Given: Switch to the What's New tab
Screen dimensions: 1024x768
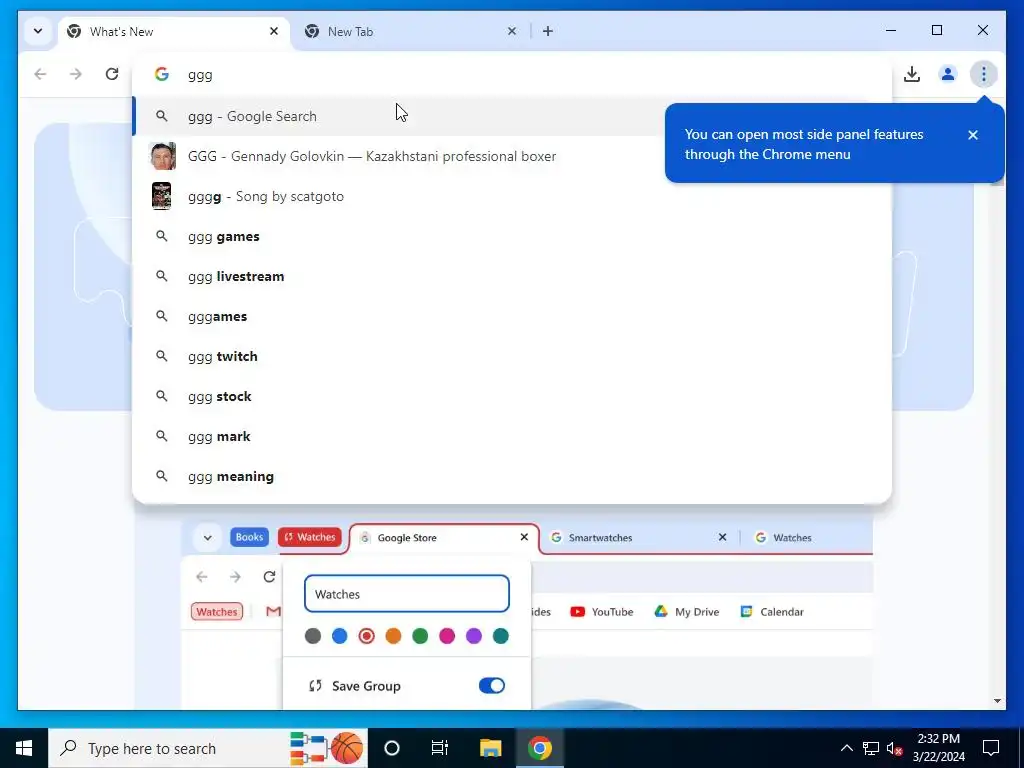Looking at the screenshot, I should pyautogui.click(x=174, y=31).
